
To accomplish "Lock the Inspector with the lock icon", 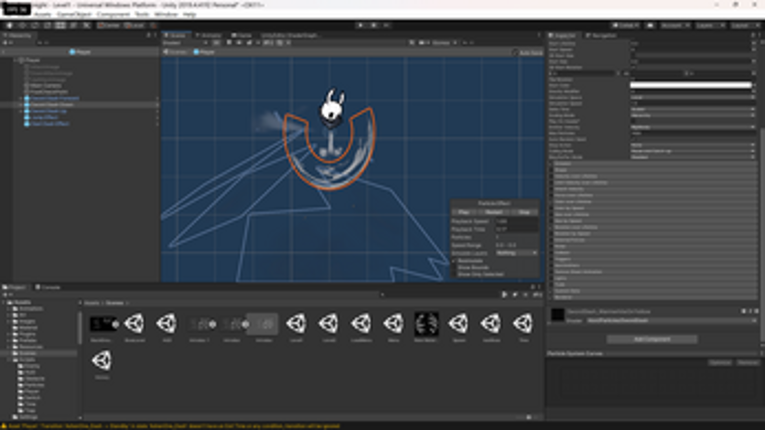I will (x=752, y=36).
